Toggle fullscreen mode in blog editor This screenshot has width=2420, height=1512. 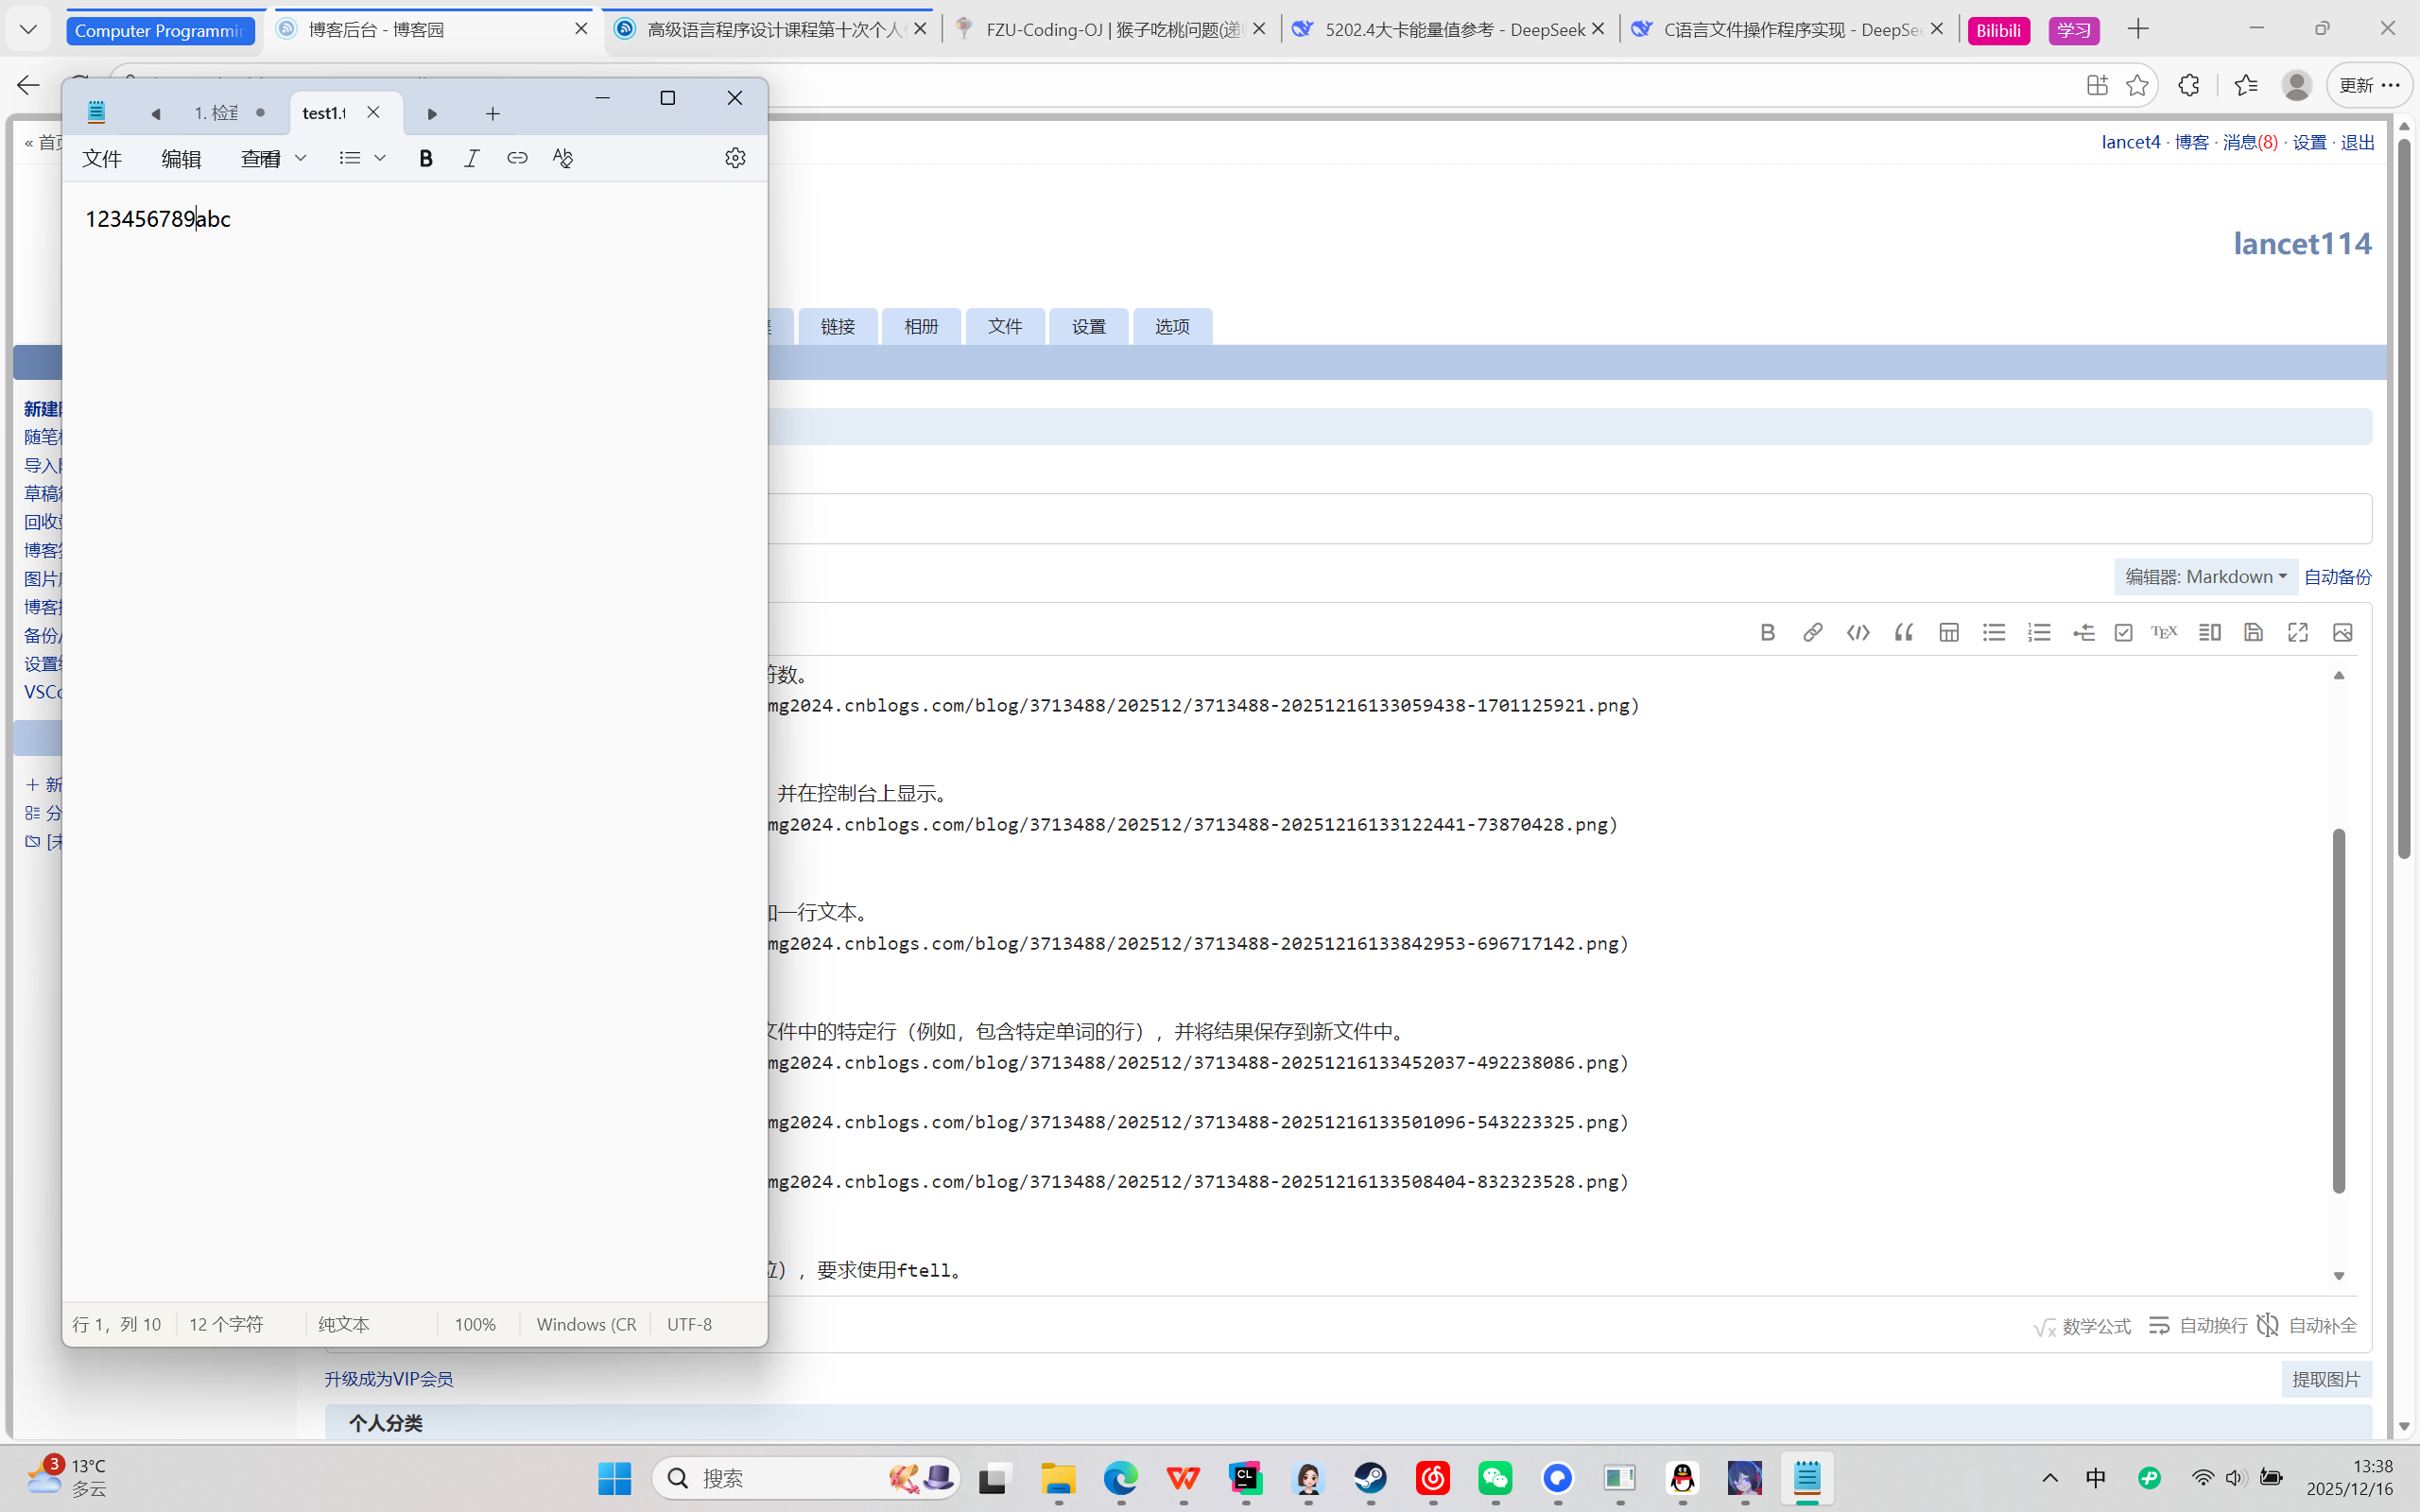(x=2297, y=632)
